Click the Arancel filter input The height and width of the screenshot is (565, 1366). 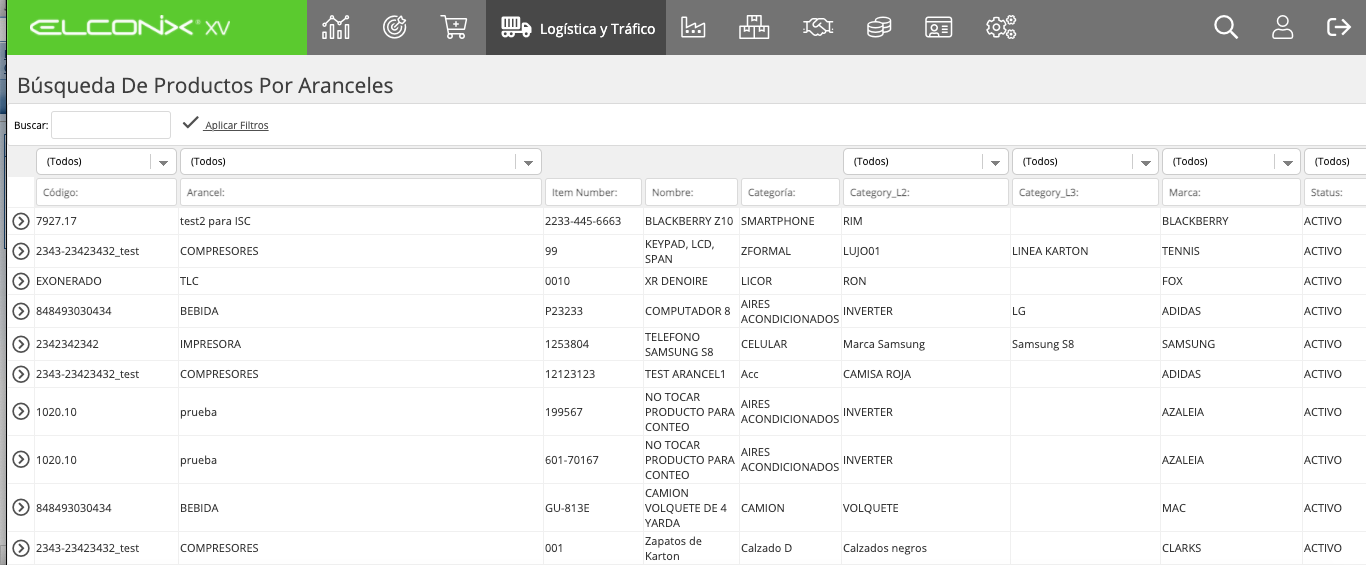pos(361,192)
